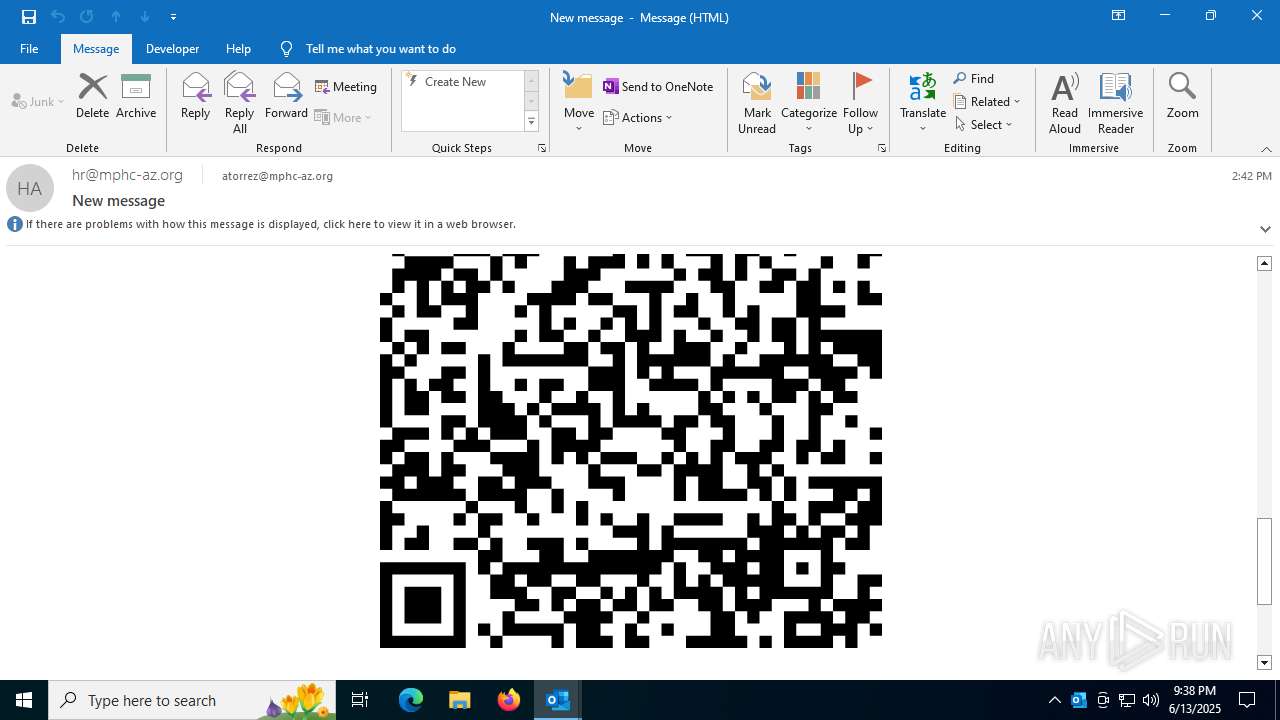The width and height of the screenshot is (1280, 720).
Task: Open the Actions dropdown
Action: point(638,117)
